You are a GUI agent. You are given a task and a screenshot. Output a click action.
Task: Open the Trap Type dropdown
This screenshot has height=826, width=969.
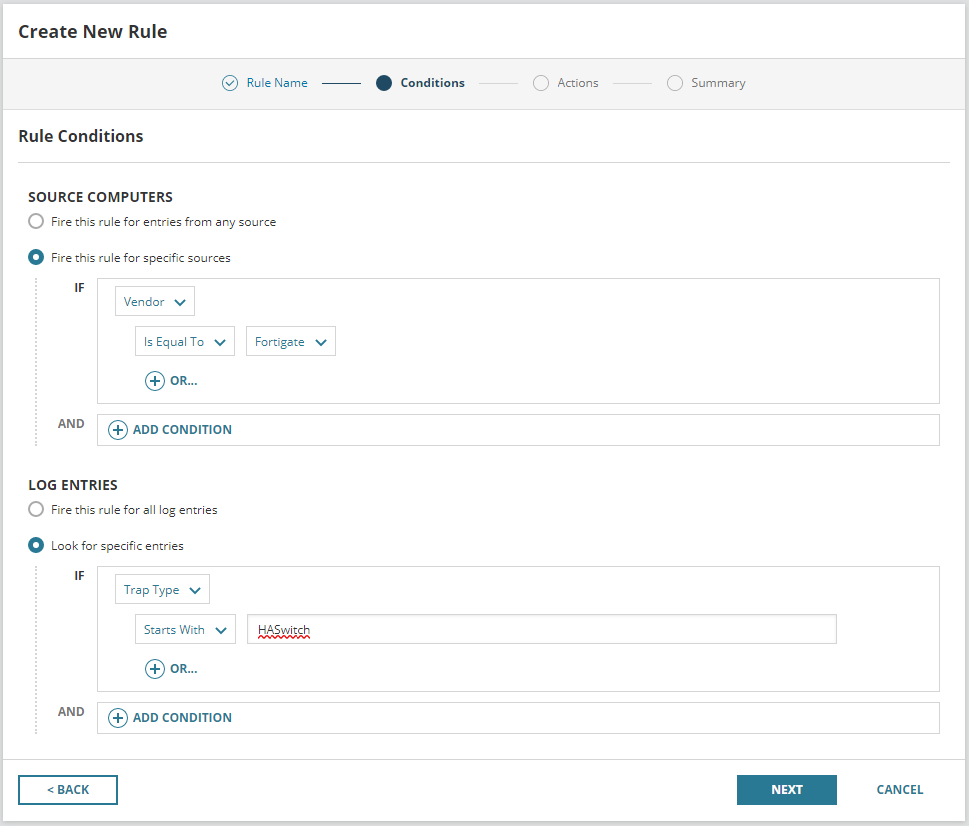(162, 589)
